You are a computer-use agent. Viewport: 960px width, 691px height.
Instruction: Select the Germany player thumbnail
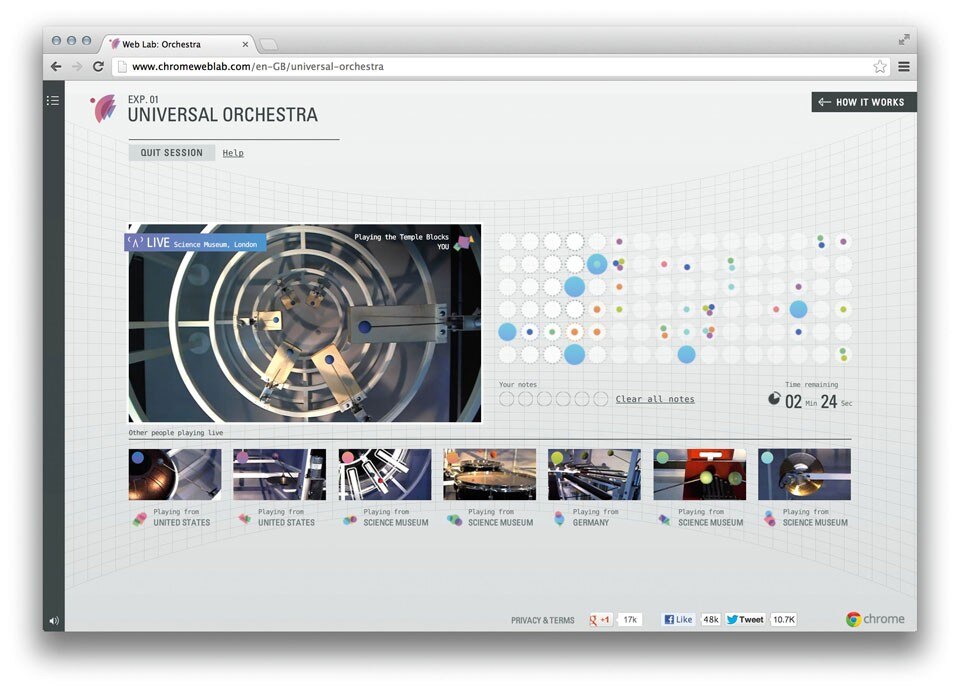[594, 474]
